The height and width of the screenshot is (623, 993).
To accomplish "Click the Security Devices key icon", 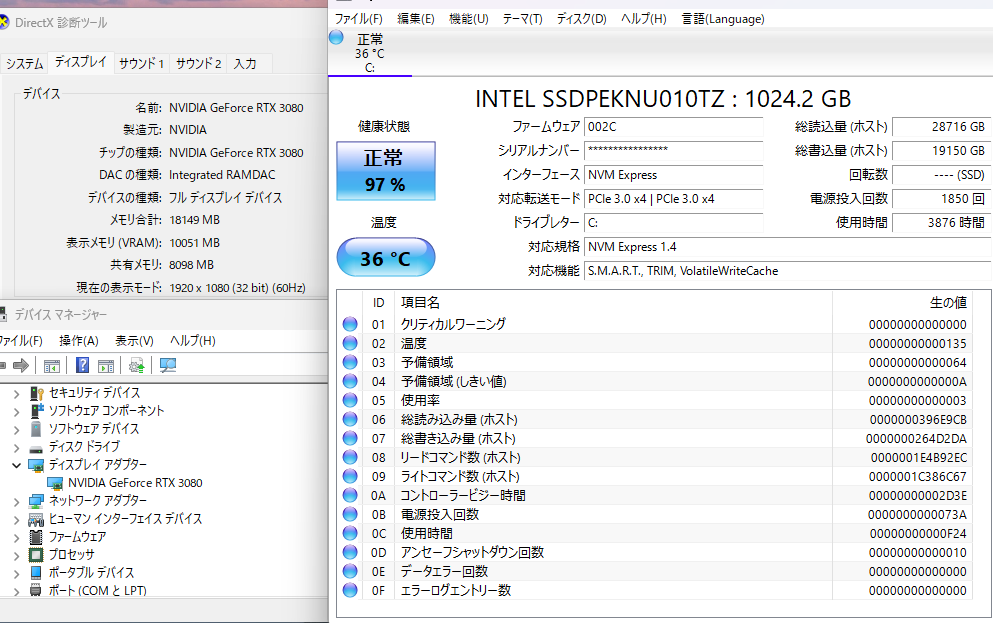I will (37, 393).
